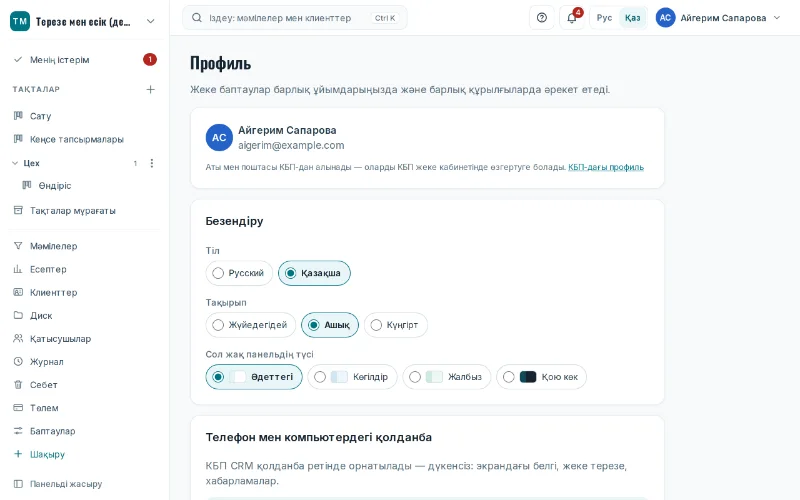Click the Себет trash icon
Image resolution: width=800 pixels, height=500 pixels.
pyautogui.click(x=18, y=385)
